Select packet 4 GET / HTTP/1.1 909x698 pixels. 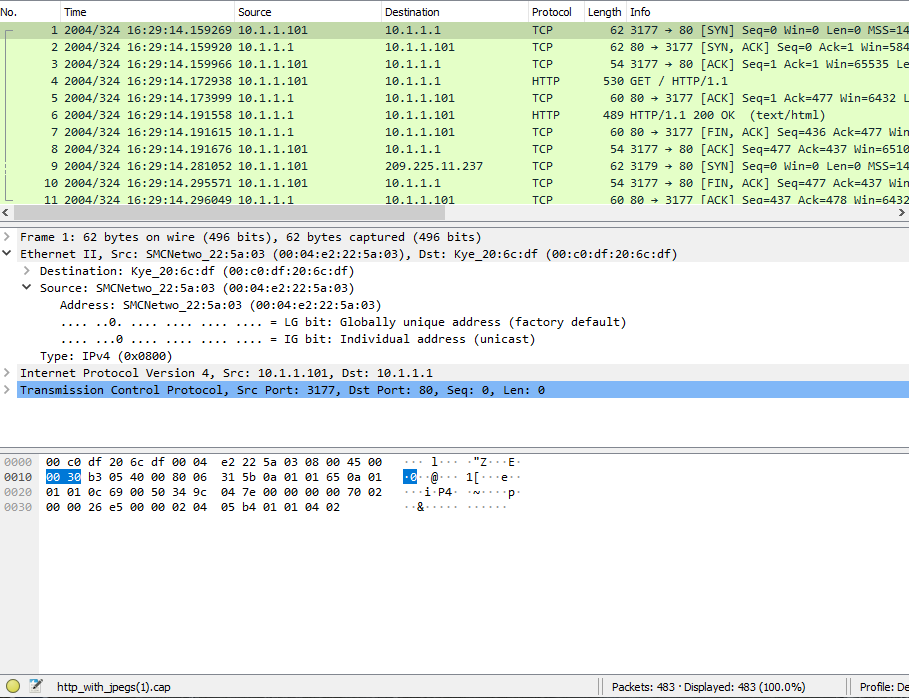(454, 81)
